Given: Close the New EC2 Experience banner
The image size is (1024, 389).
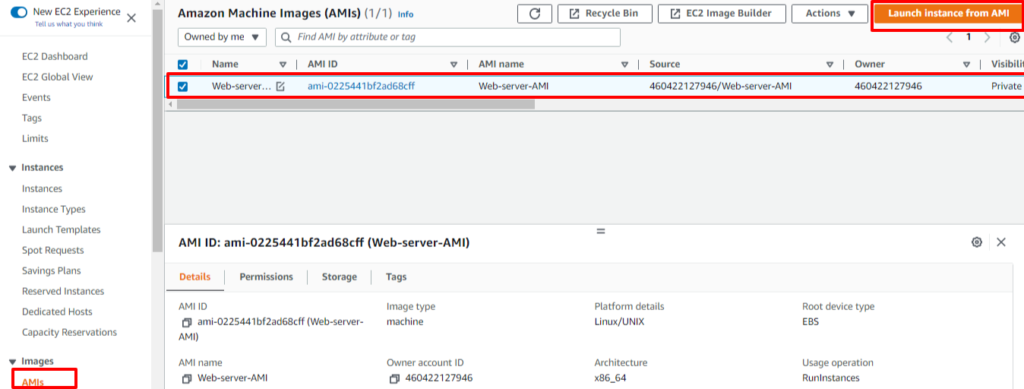Looking at the screenshot, I should tap(131, 18).
